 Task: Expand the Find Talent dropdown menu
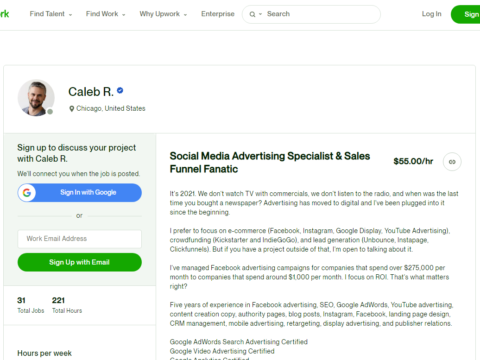tap(51, 14)
